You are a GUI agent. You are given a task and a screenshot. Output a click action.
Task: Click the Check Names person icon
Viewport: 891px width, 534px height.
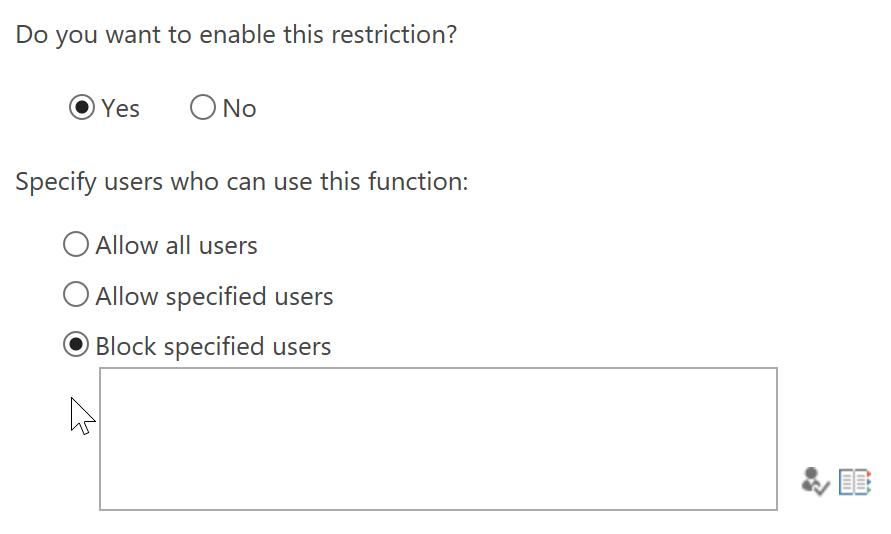point(815,482)
